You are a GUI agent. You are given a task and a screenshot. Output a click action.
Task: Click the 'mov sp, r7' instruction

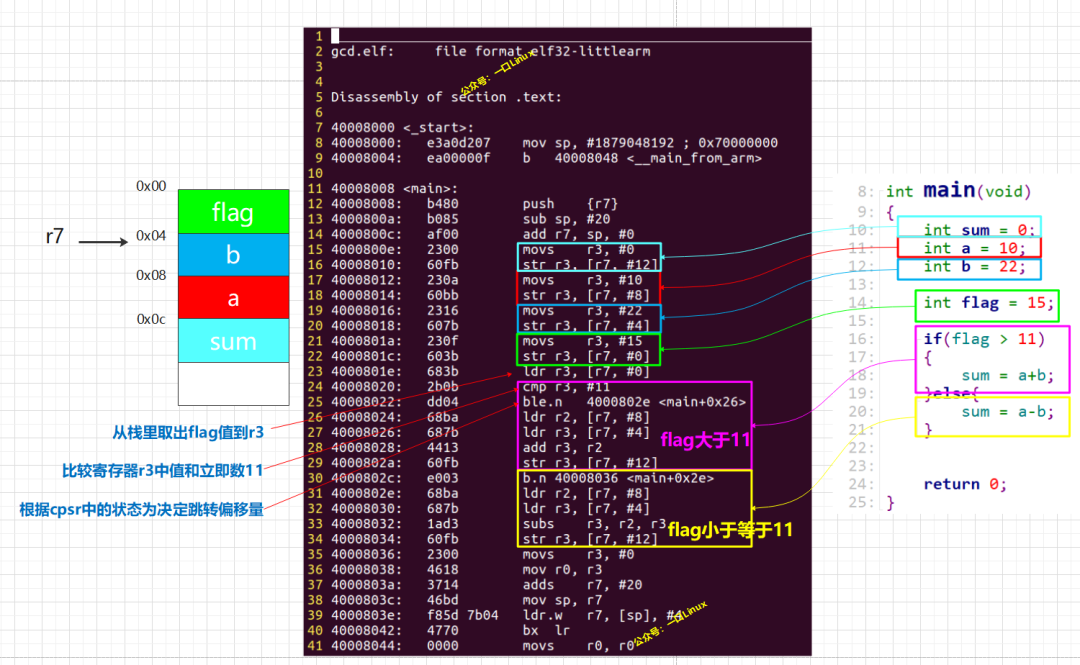pyautogui.click(x=562, y=600)
